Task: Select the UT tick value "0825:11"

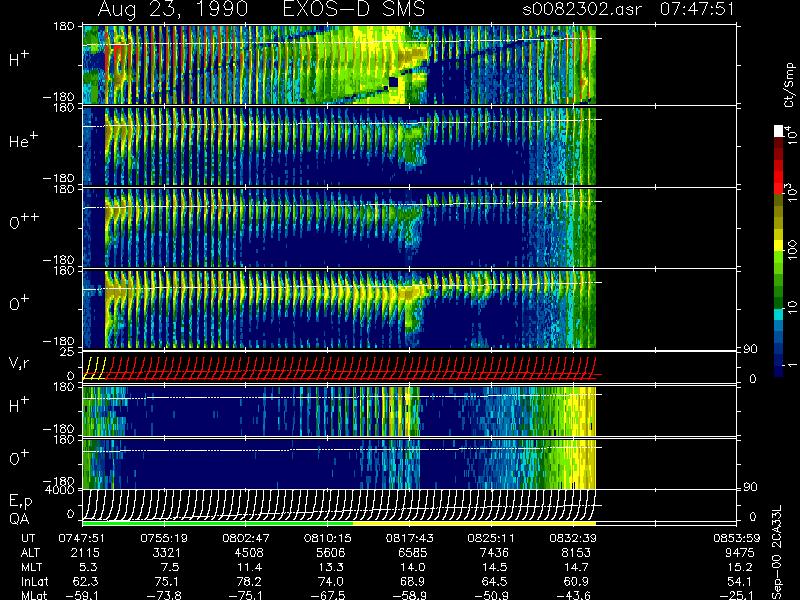Action: click(491, 538)
